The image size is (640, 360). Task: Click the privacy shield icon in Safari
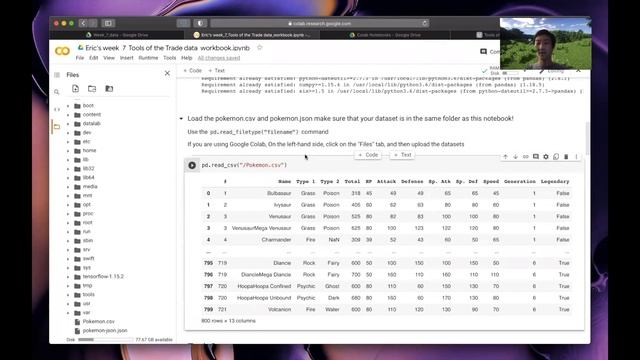click(x=200, y=23)
